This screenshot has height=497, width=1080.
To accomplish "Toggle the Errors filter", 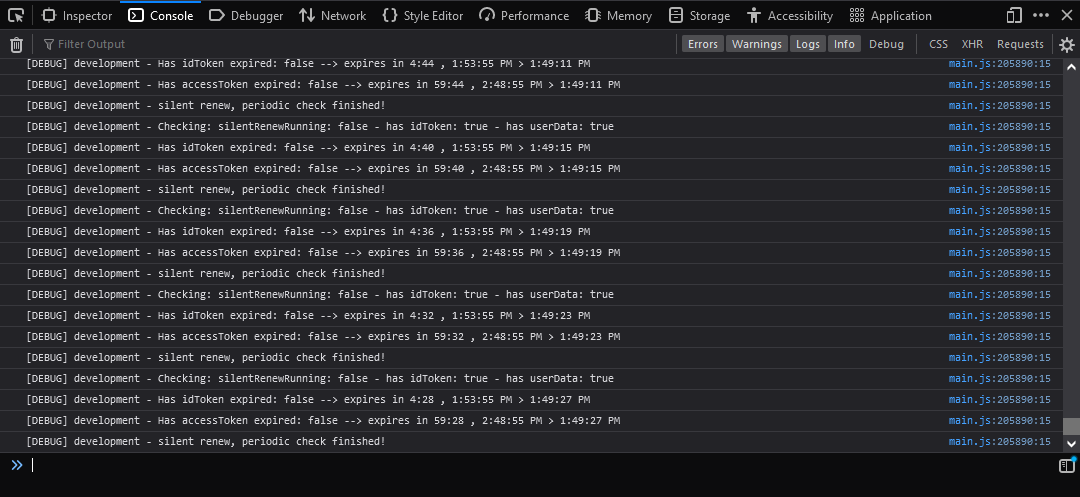I will point(703,44).
